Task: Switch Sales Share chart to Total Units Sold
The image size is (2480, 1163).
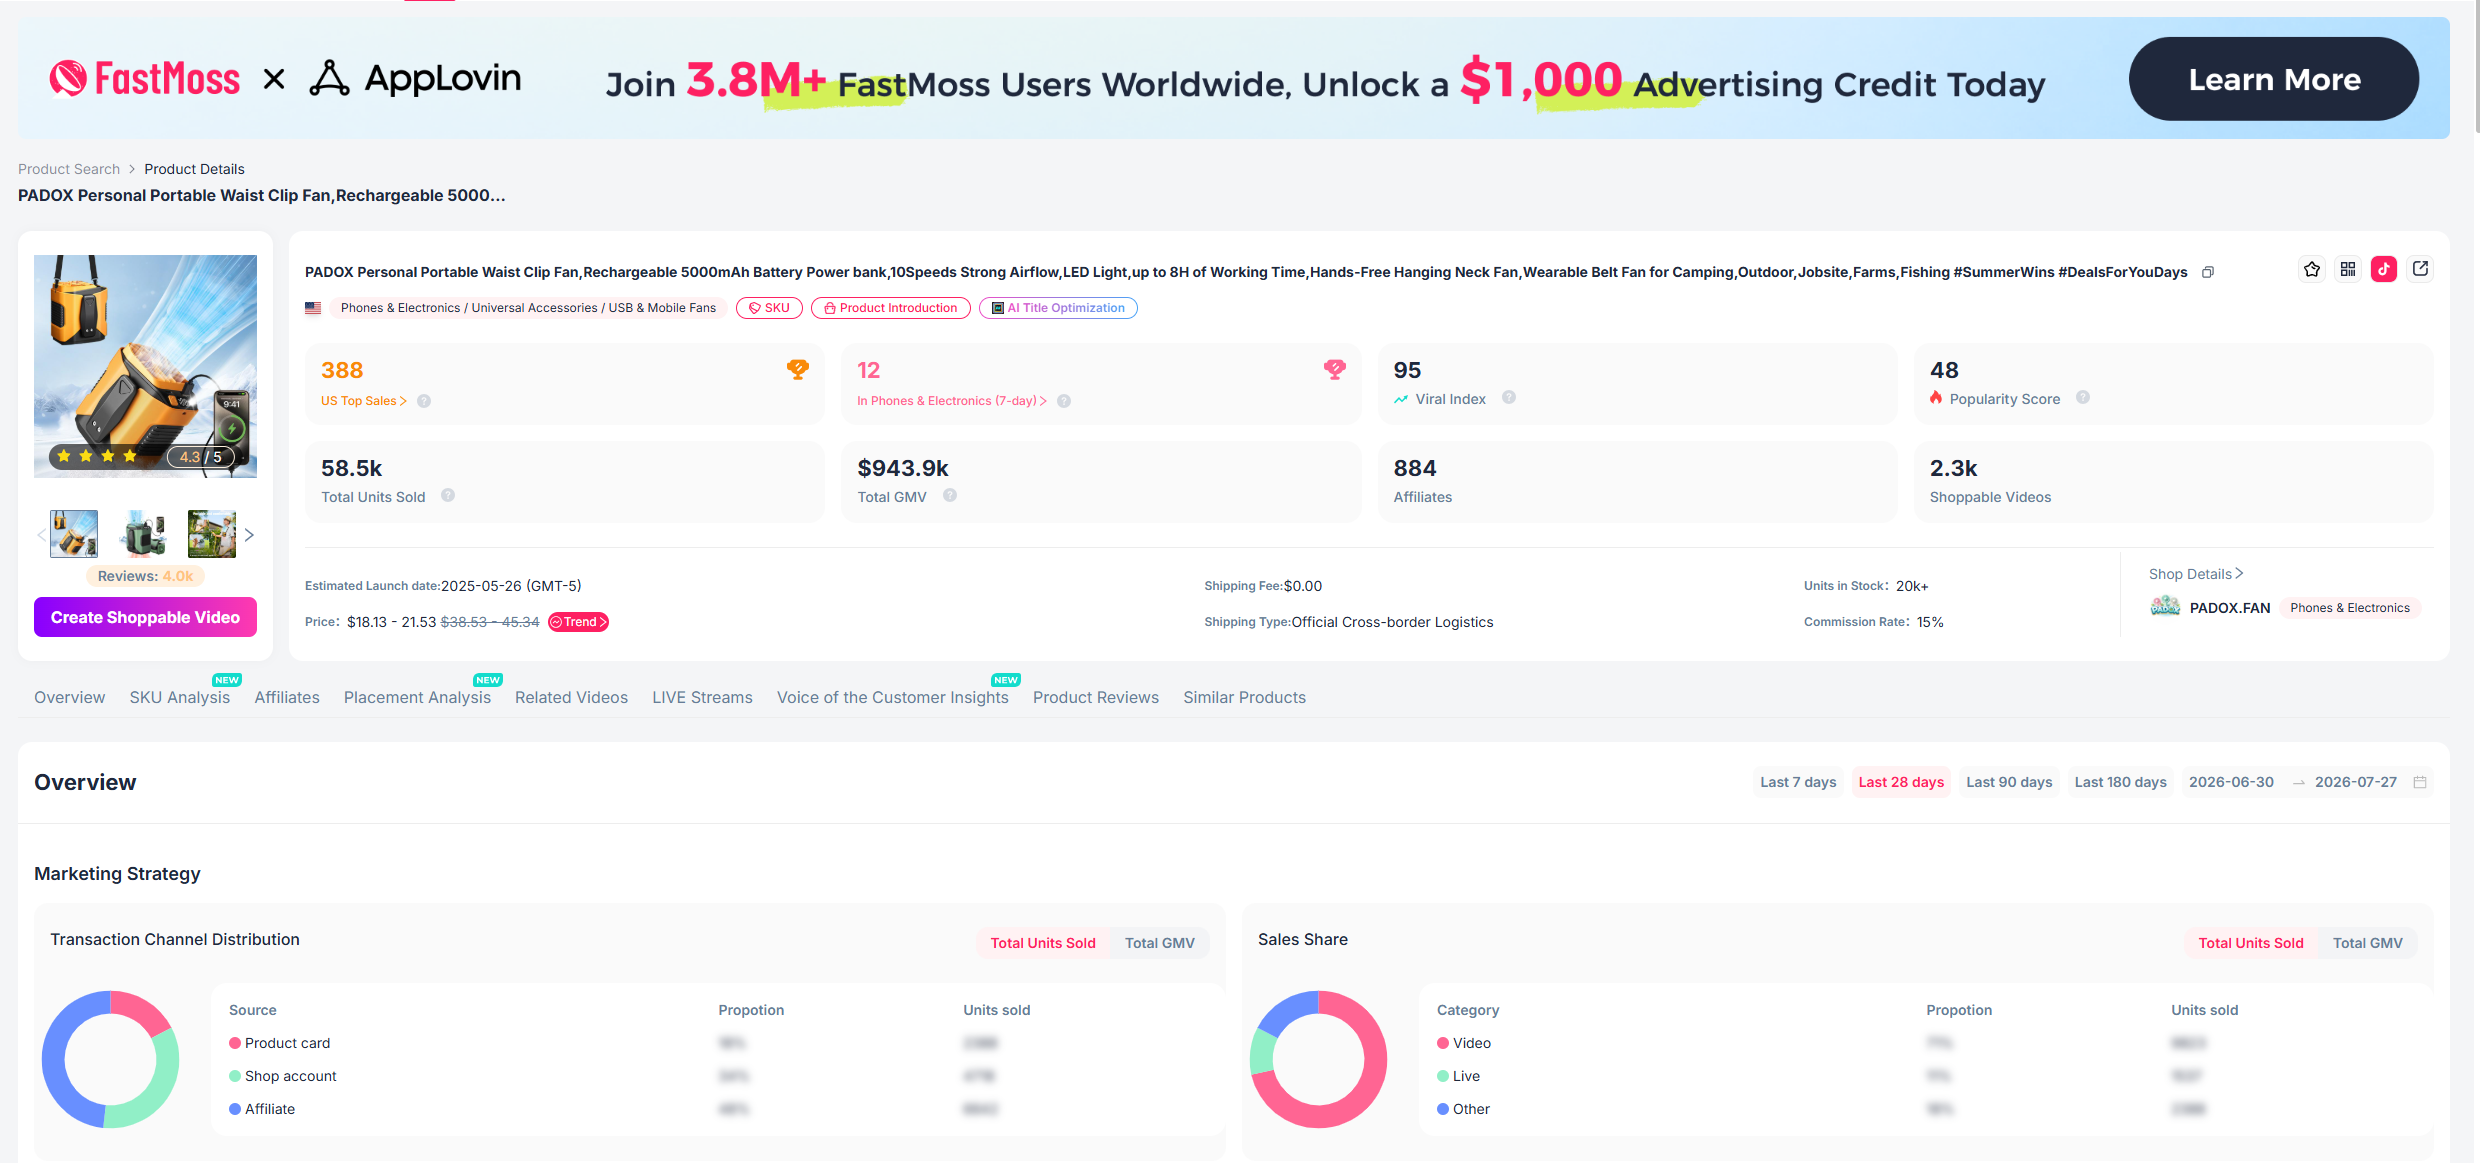Action: tap(2251, 943)
